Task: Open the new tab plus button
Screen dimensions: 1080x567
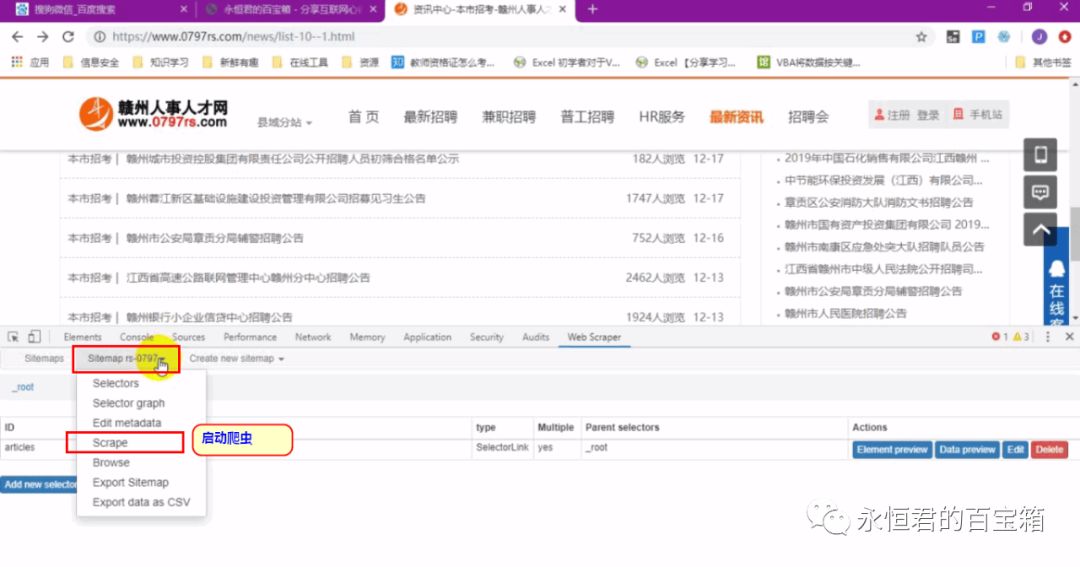Action: pos(592,9)
